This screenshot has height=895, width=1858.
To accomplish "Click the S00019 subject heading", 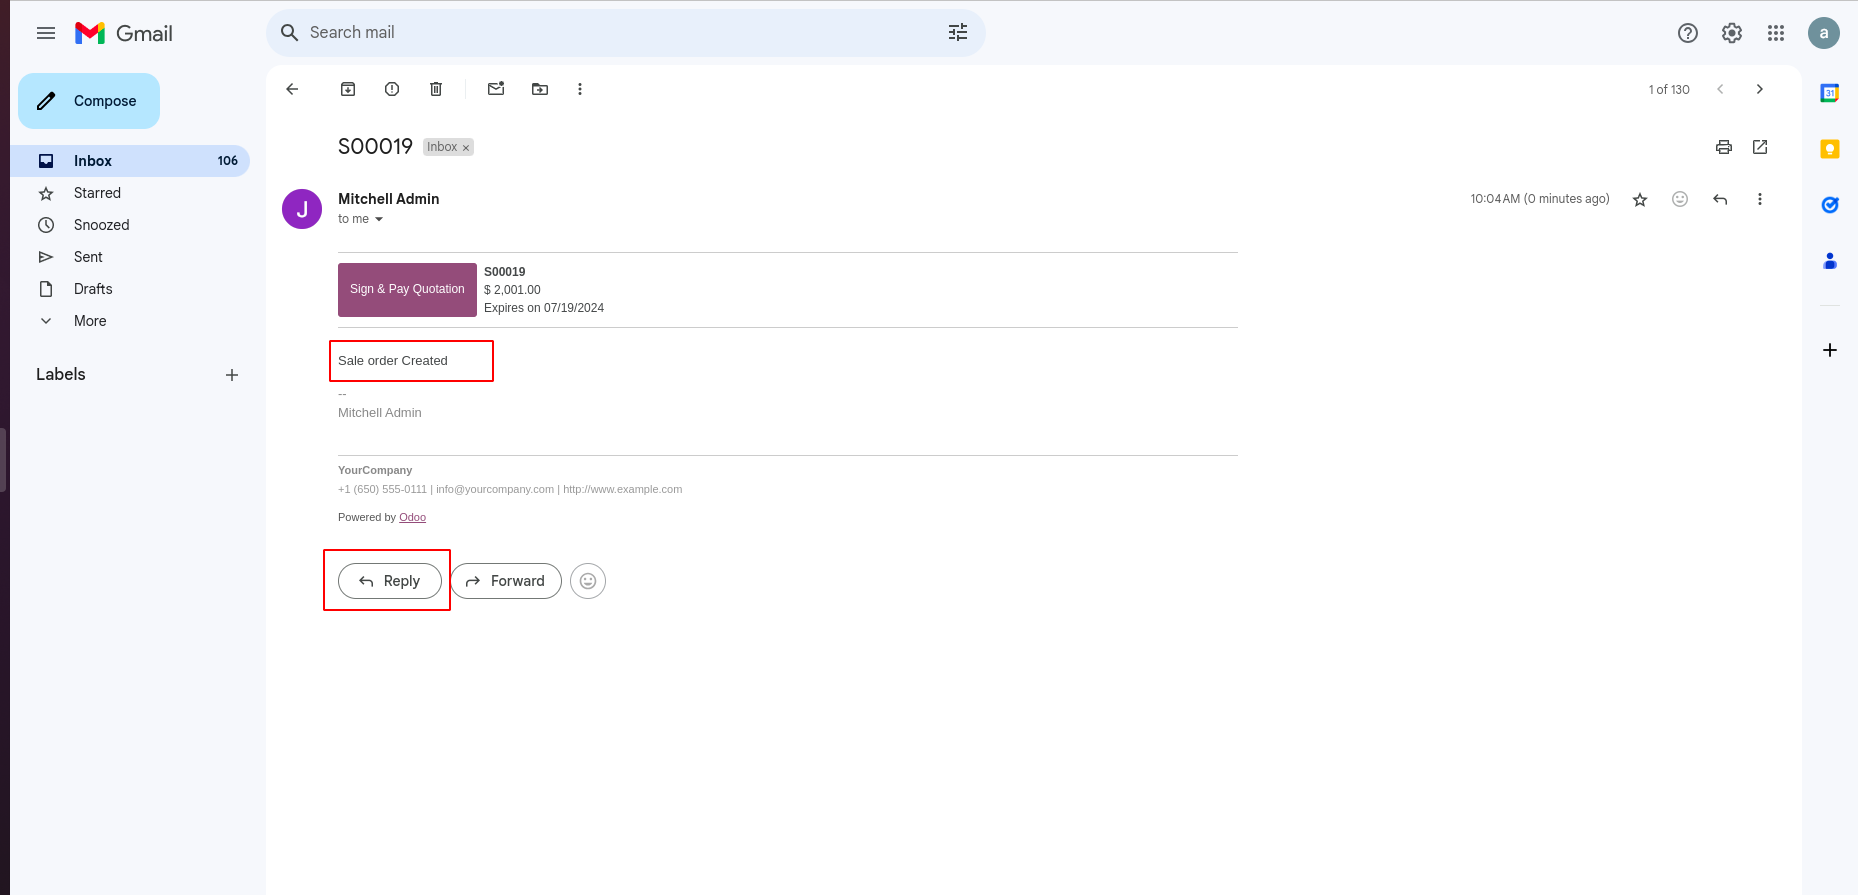I will click(x=375, y=147).
